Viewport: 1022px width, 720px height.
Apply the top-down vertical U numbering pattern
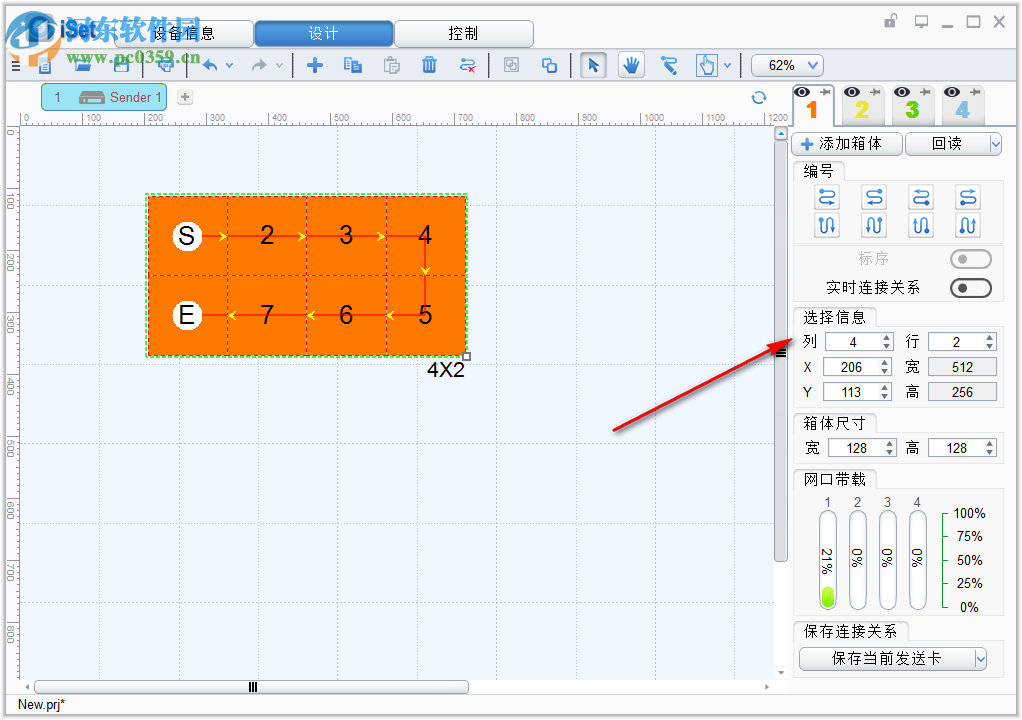pos(826,225)
